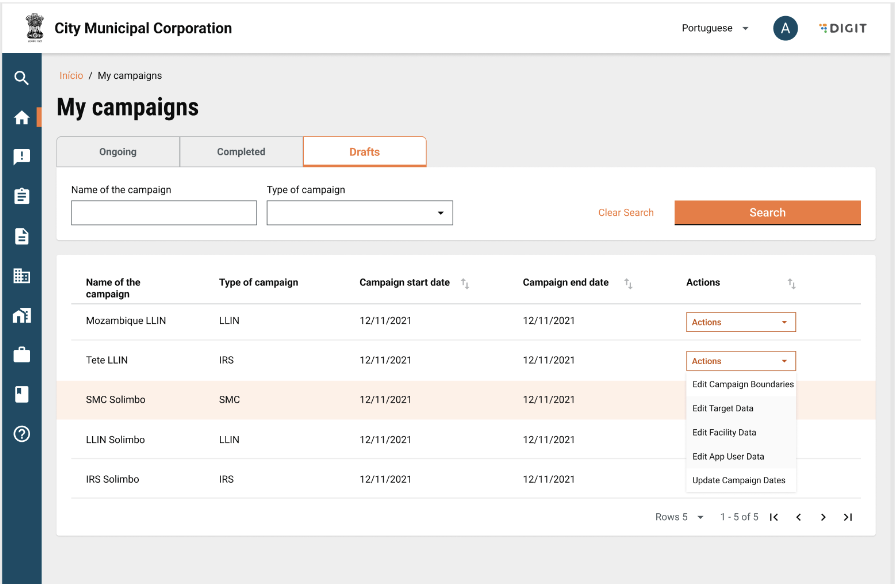Open the help question mark icon in the sidebar
Screen dimensions: 896x584
(x=21, y=434)
